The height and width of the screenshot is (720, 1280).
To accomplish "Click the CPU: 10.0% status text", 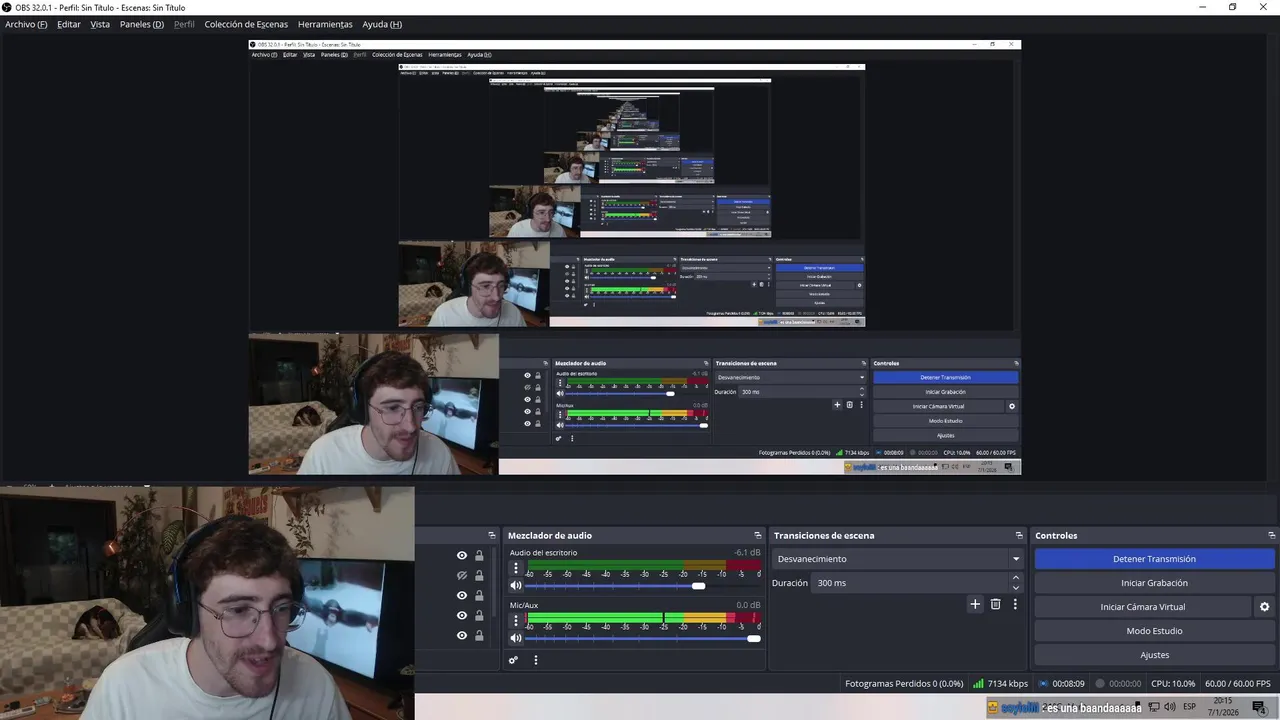I will click(1173, 684).
